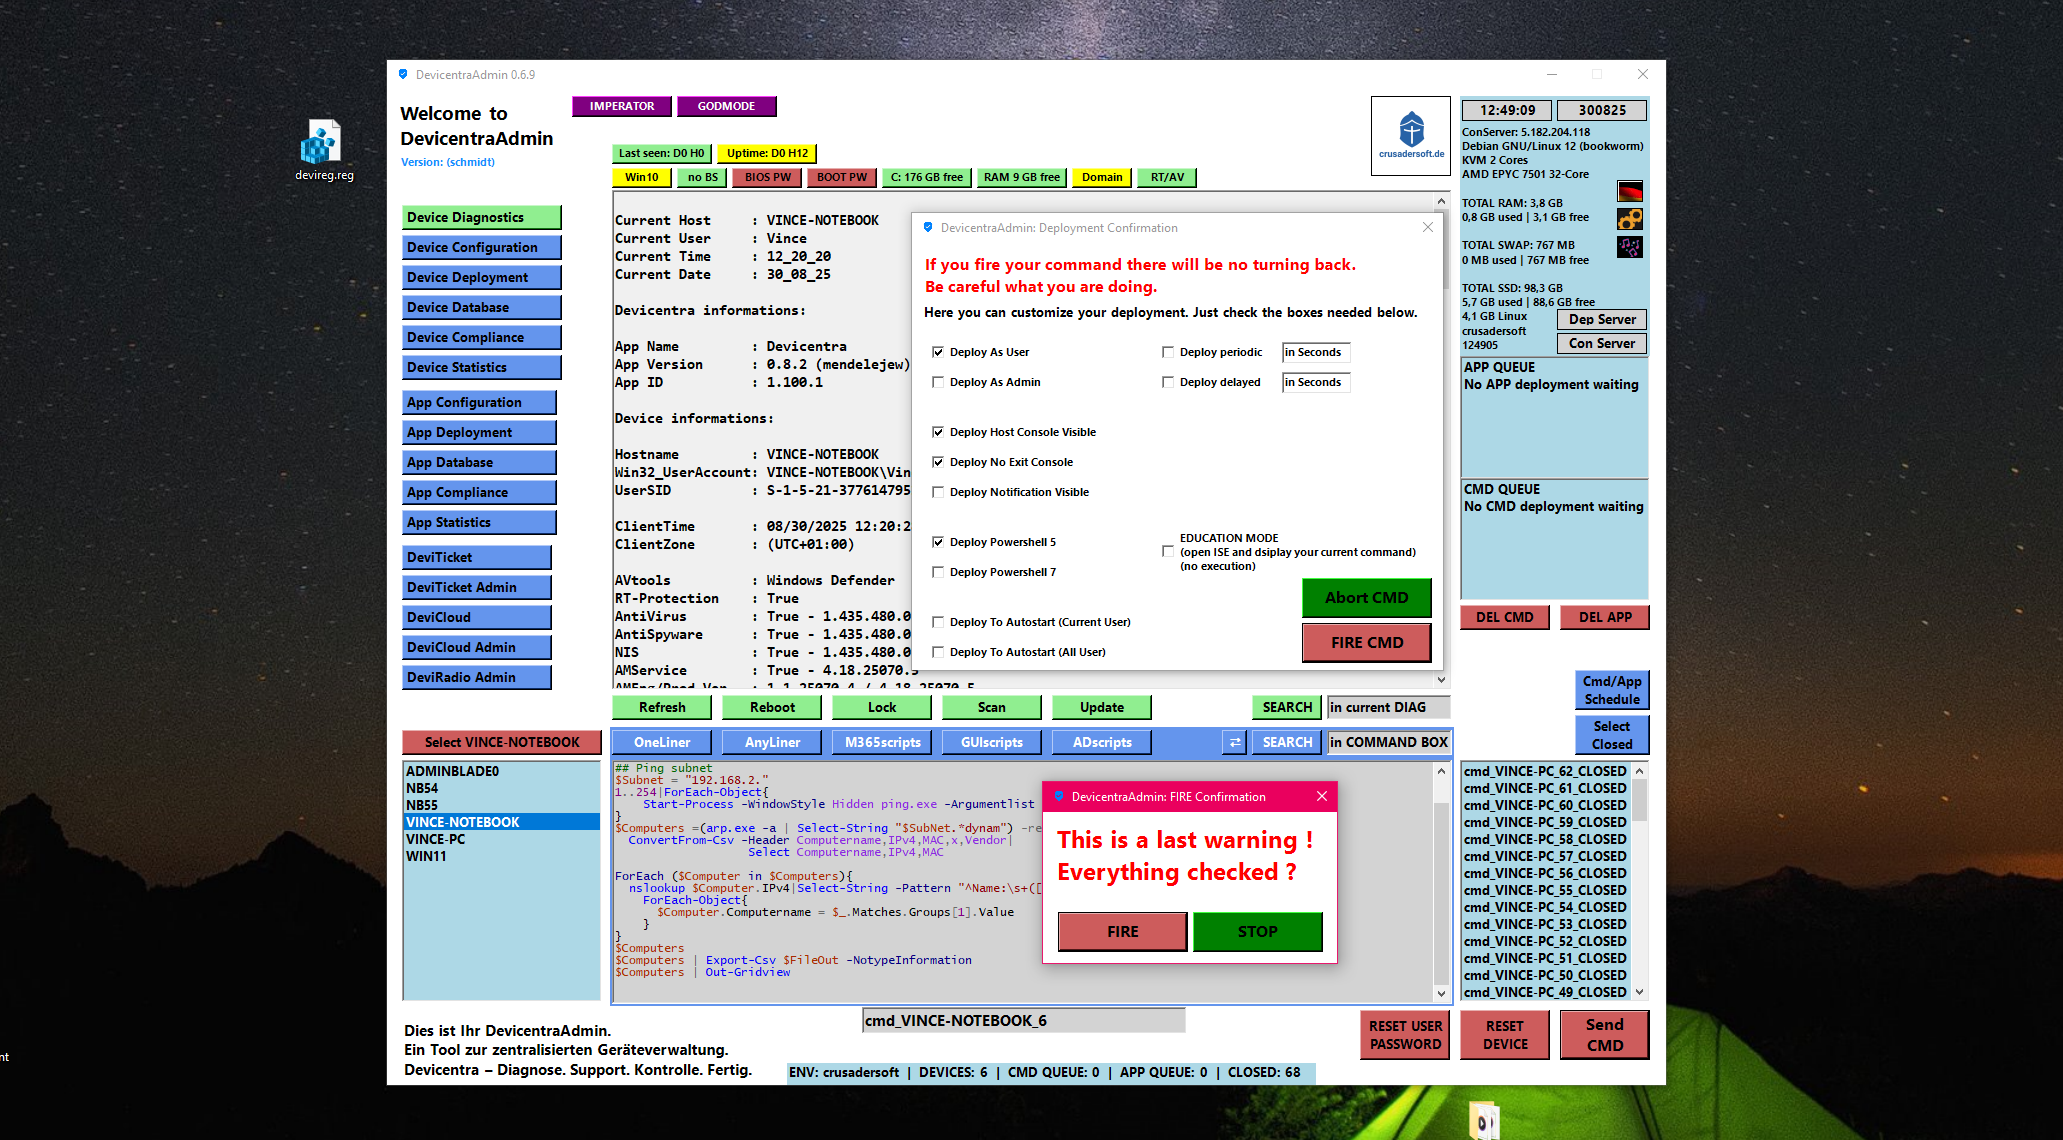Image resolution: width=2063 pixels, height=1140 pixels.
Task: Open the GUIscripts tab
Action: [x=991, y=742]
